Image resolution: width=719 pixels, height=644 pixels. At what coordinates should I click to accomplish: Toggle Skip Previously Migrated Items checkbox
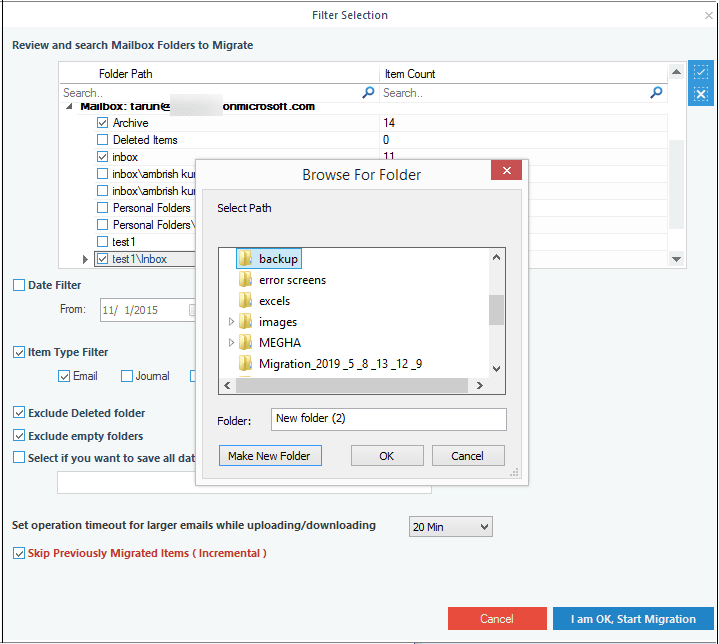pyautogui.click(x=19, y=553)
